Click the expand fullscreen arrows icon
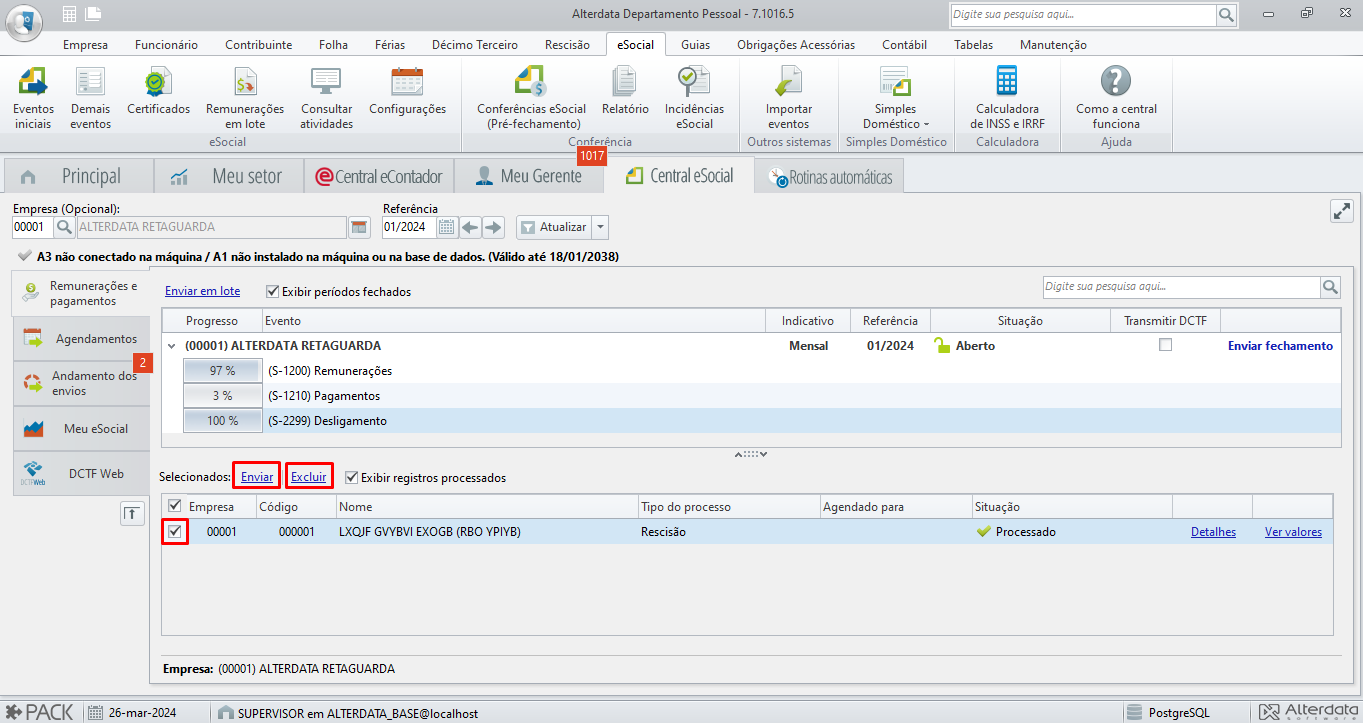1363x723 pixels. point(1341,211)
